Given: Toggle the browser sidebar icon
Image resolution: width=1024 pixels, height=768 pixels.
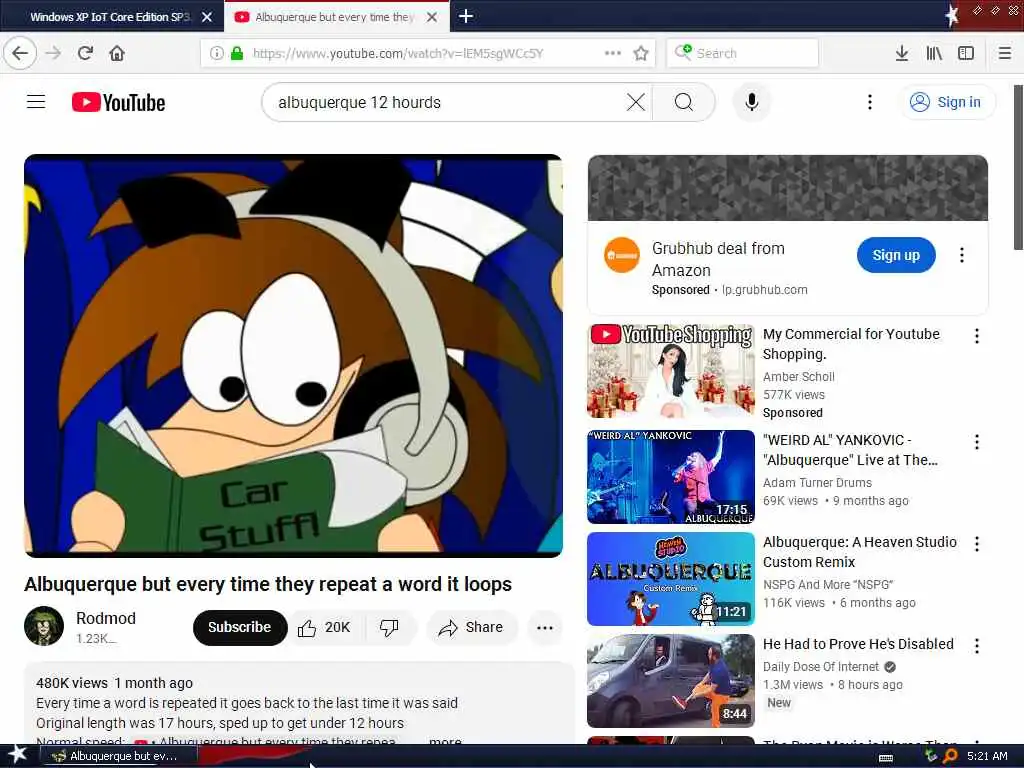Looking at the screenshot, I should coord(966,53).
